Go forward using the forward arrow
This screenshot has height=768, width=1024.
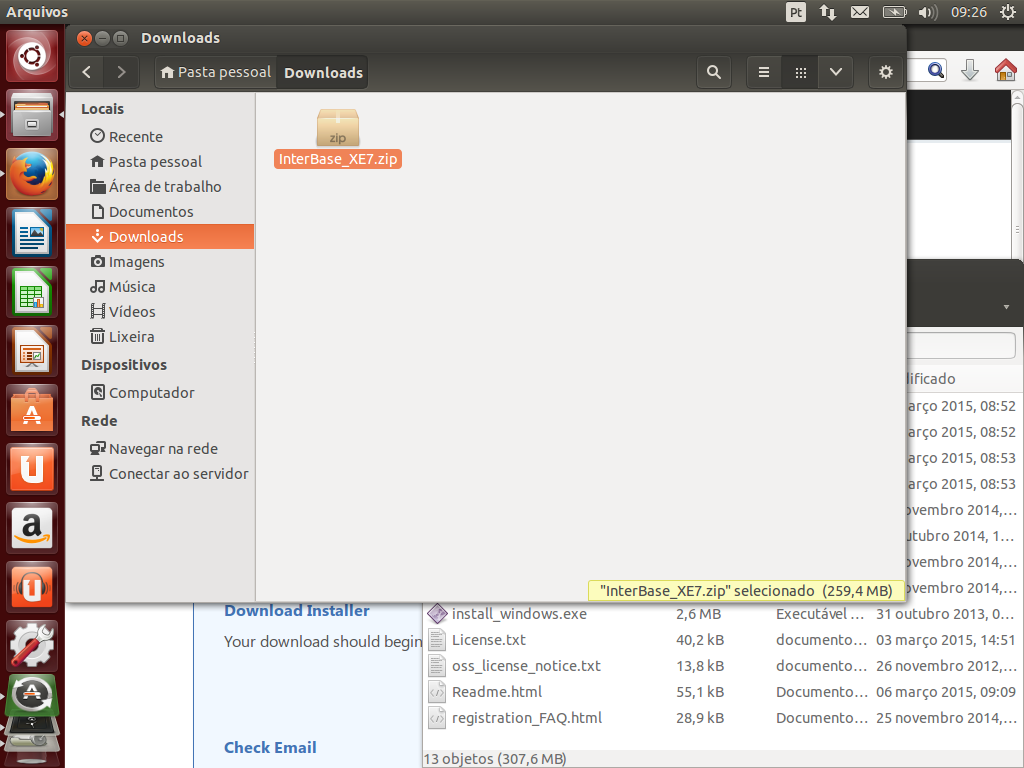121,72
